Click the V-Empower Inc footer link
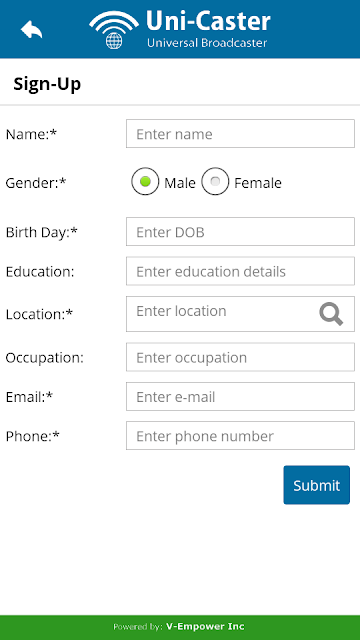 [205, 627]
